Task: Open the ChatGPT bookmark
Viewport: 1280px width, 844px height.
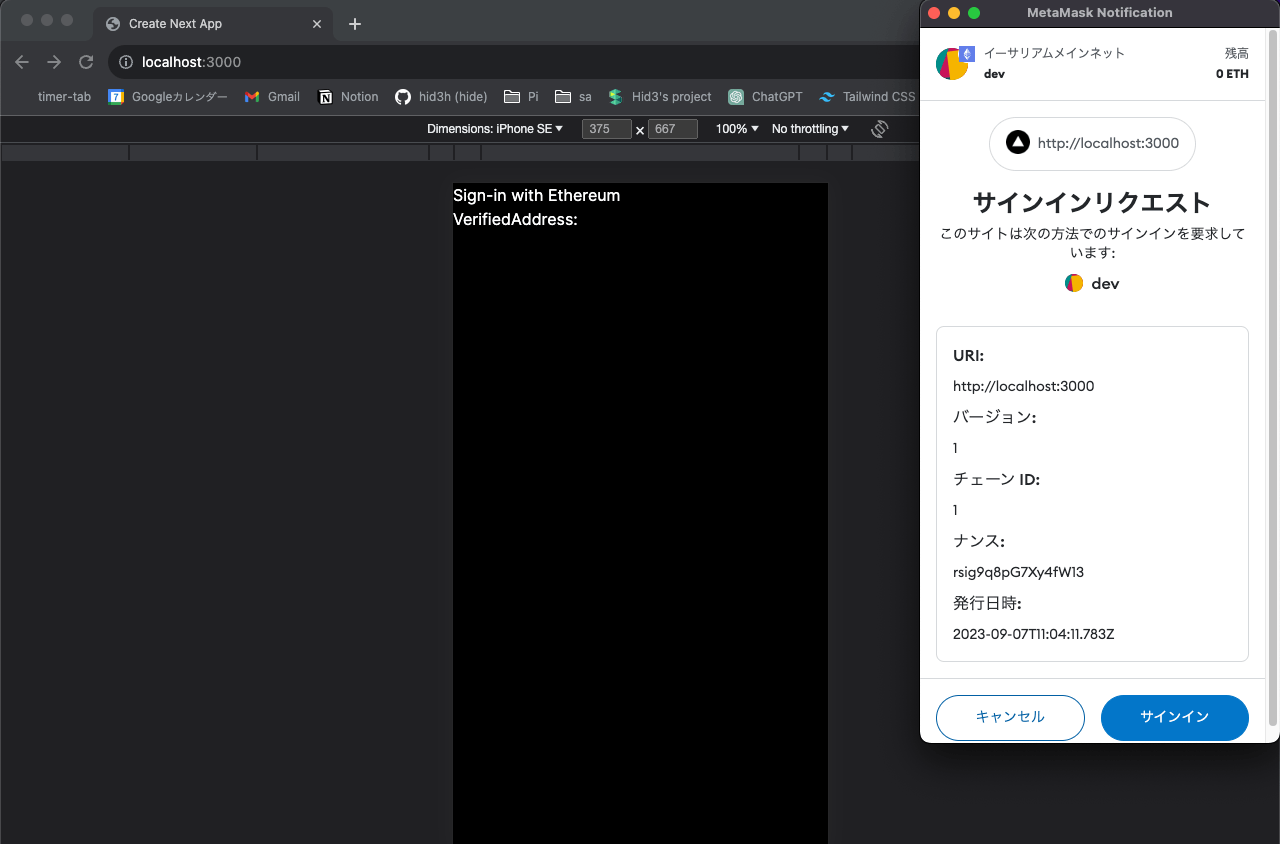Action: pyautogui.click(x=765, y=97)
